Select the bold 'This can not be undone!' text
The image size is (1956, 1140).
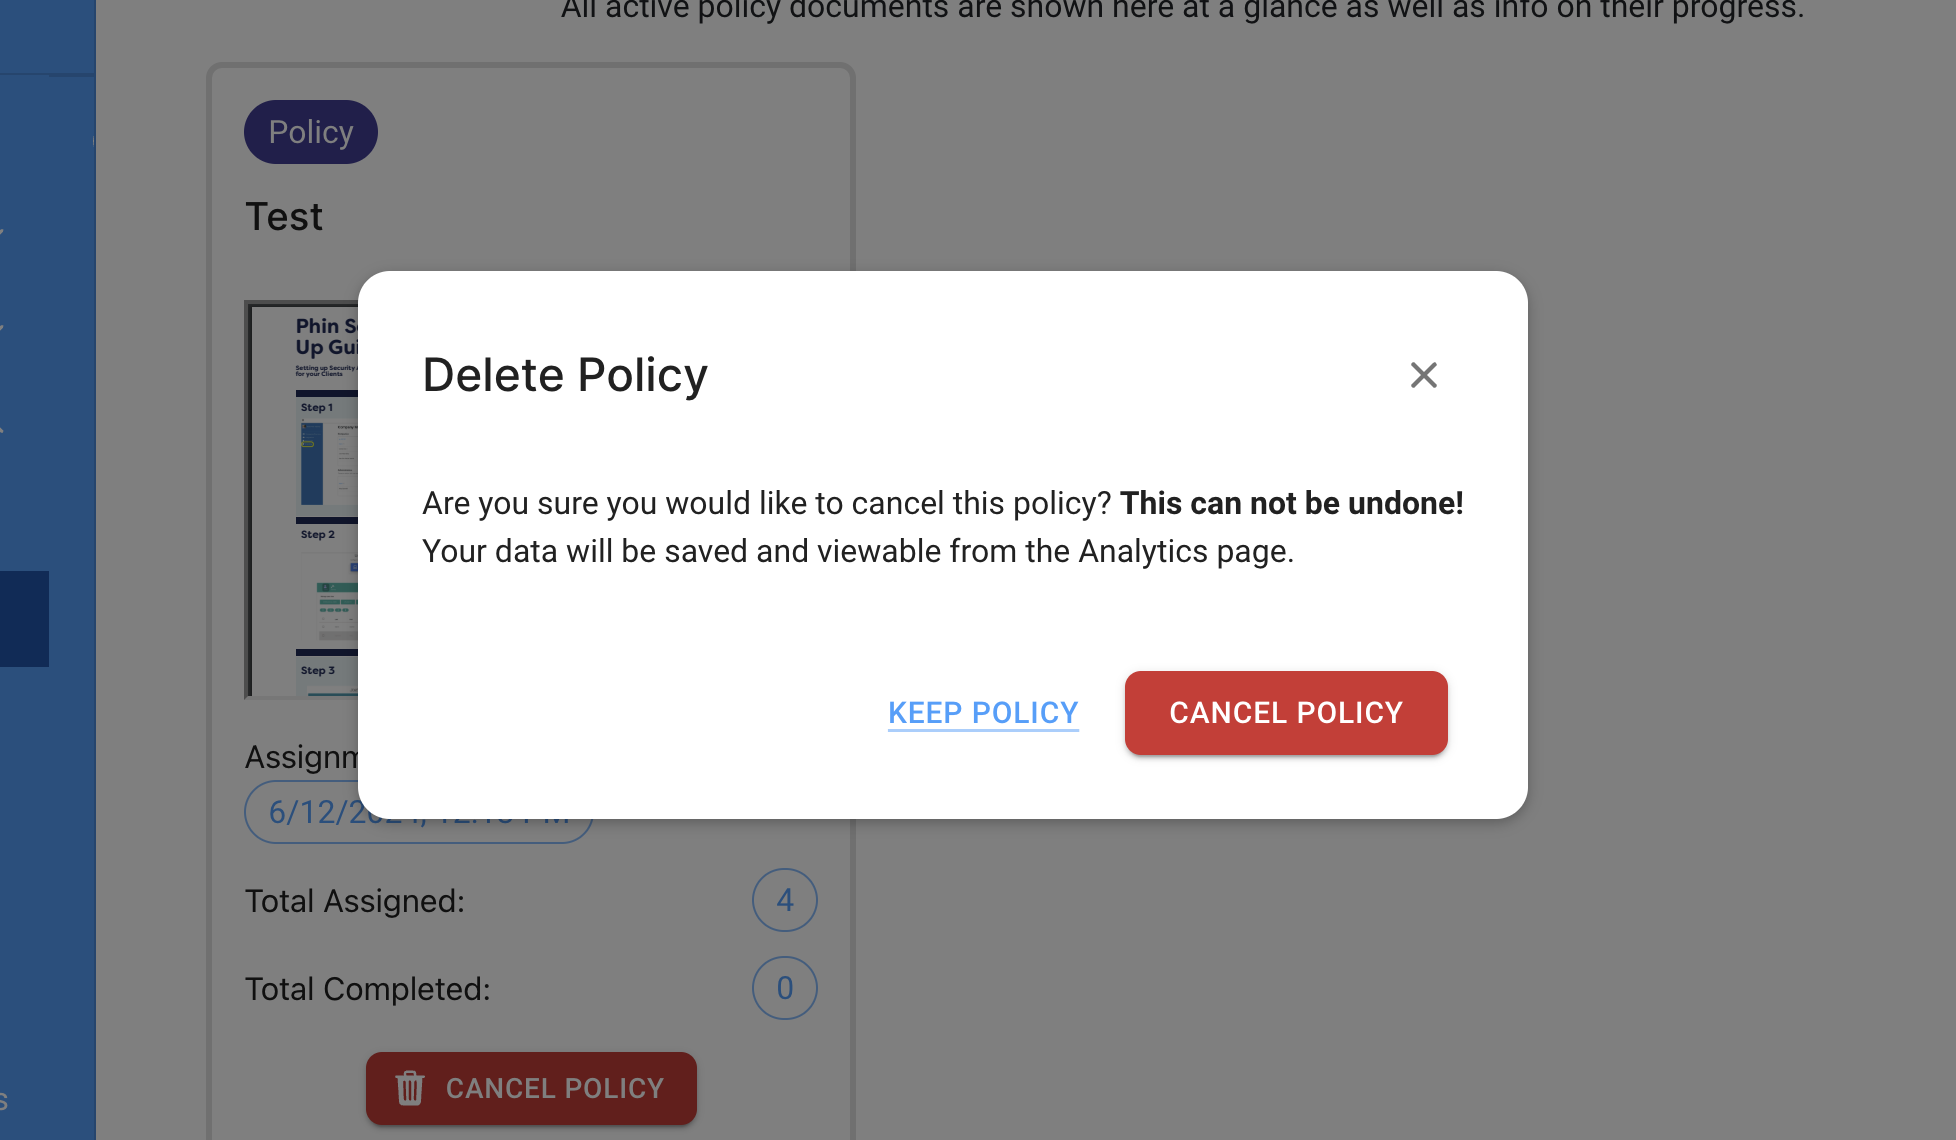(1291, 503)
